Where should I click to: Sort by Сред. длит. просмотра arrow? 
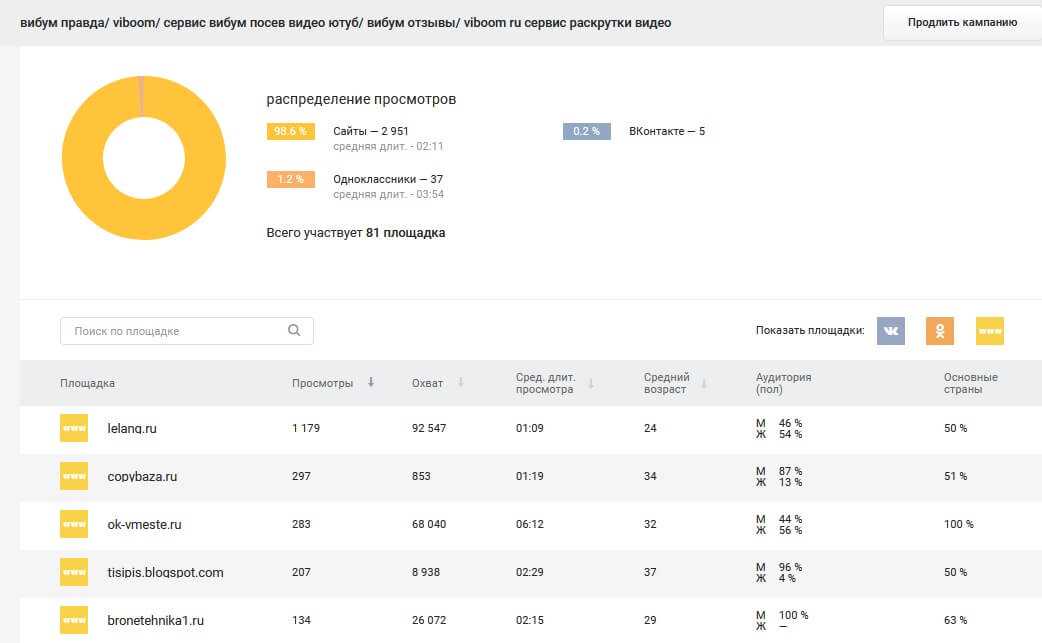click(591, 383)
